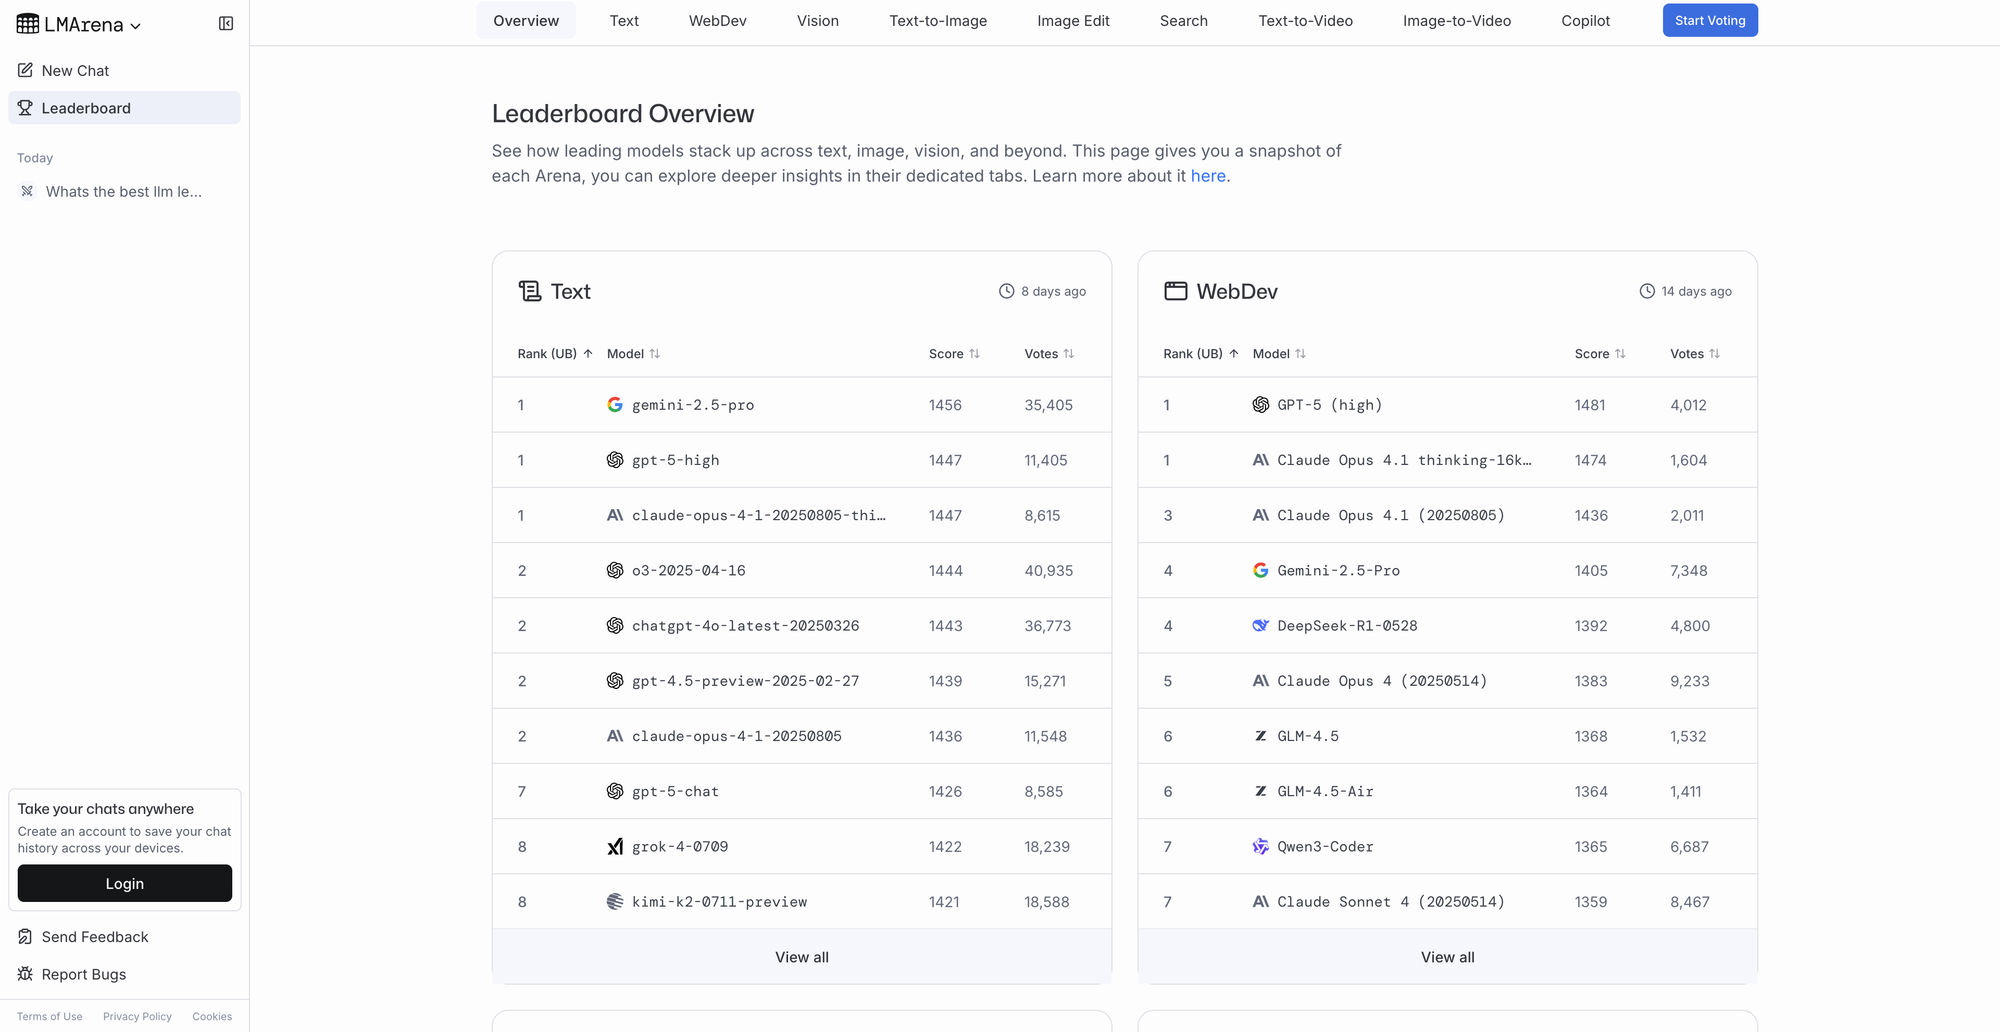The height and width of the screenshot is (1032, 2000).
Task: Open the 'Whats the best llm' chat
Action: [x=123, y=192]
